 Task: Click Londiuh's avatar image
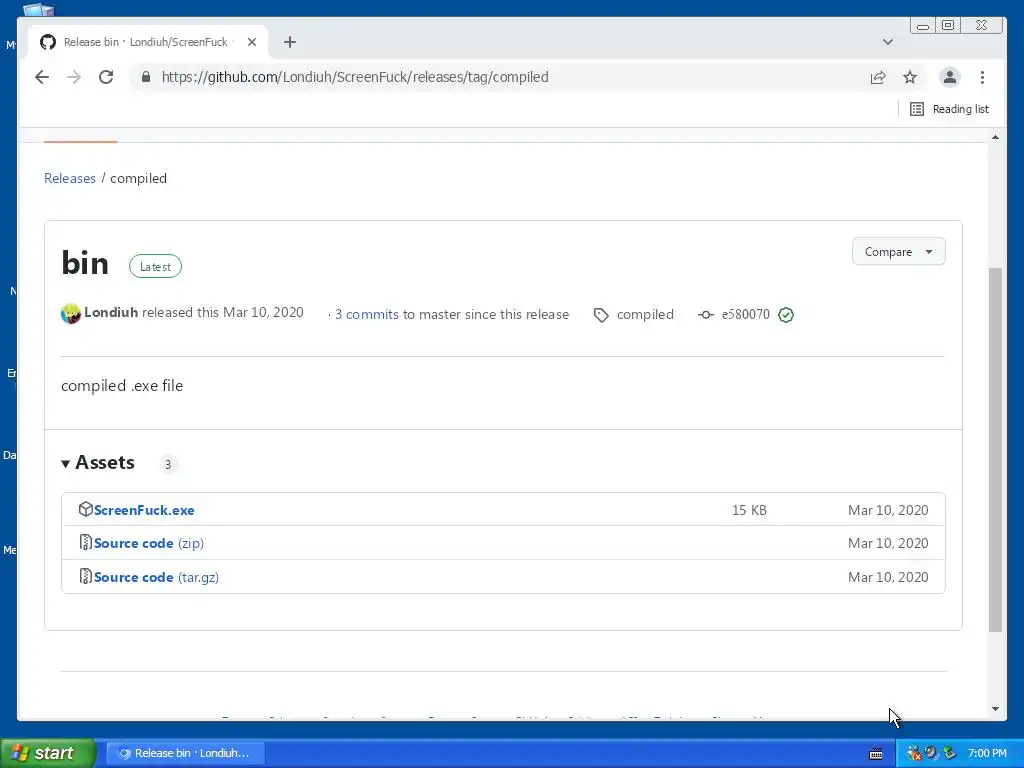71,313
